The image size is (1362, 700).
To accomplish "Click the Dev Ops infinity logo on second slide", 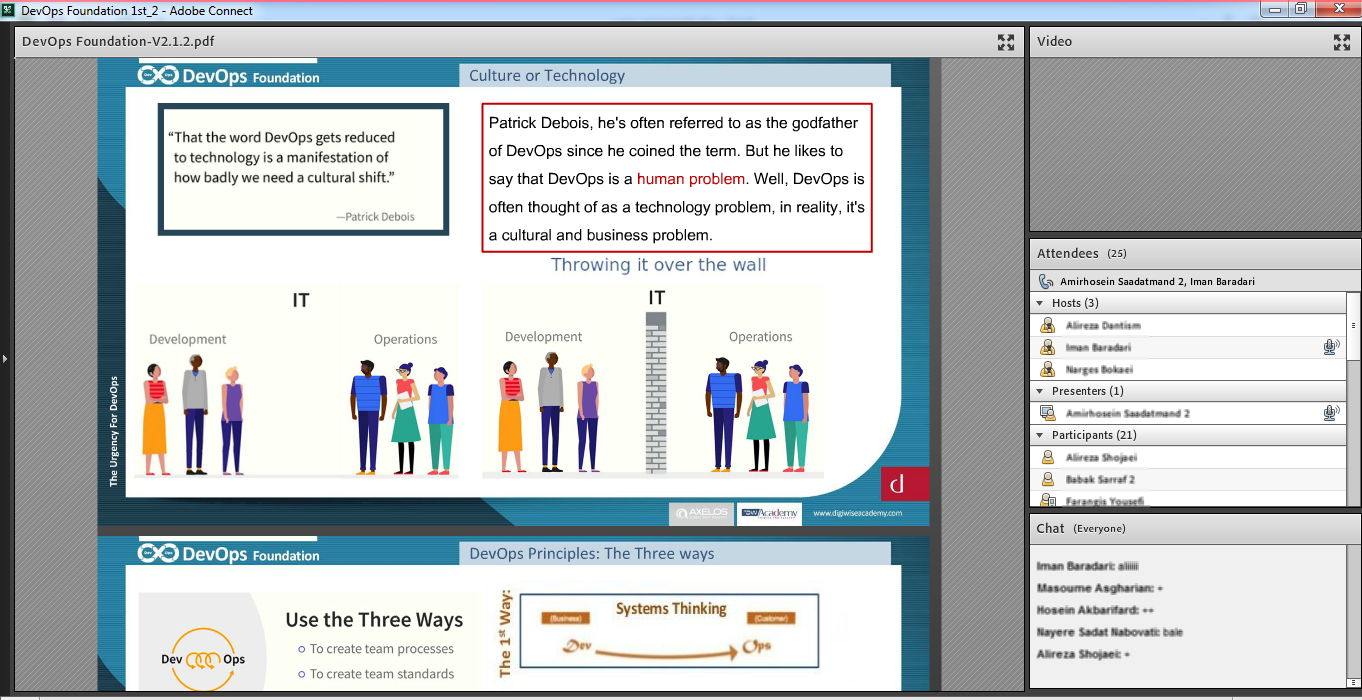I will (x=203, y=659).
